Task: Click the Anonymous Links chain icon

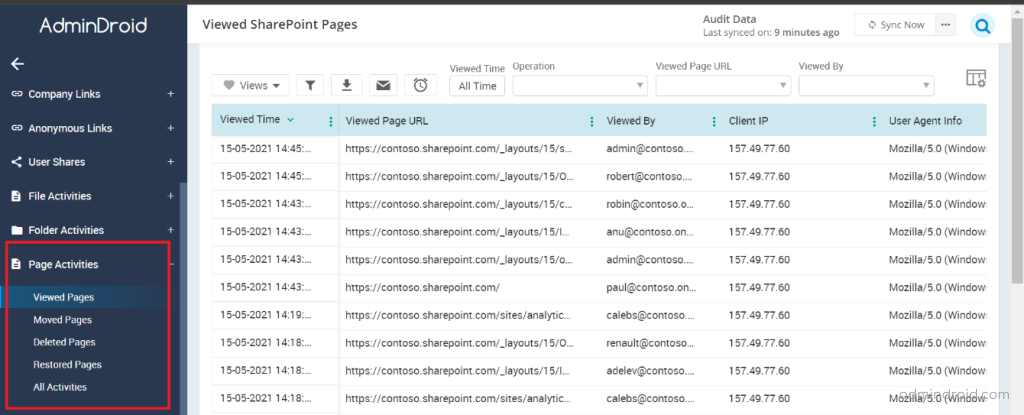Action: (18, 128)
